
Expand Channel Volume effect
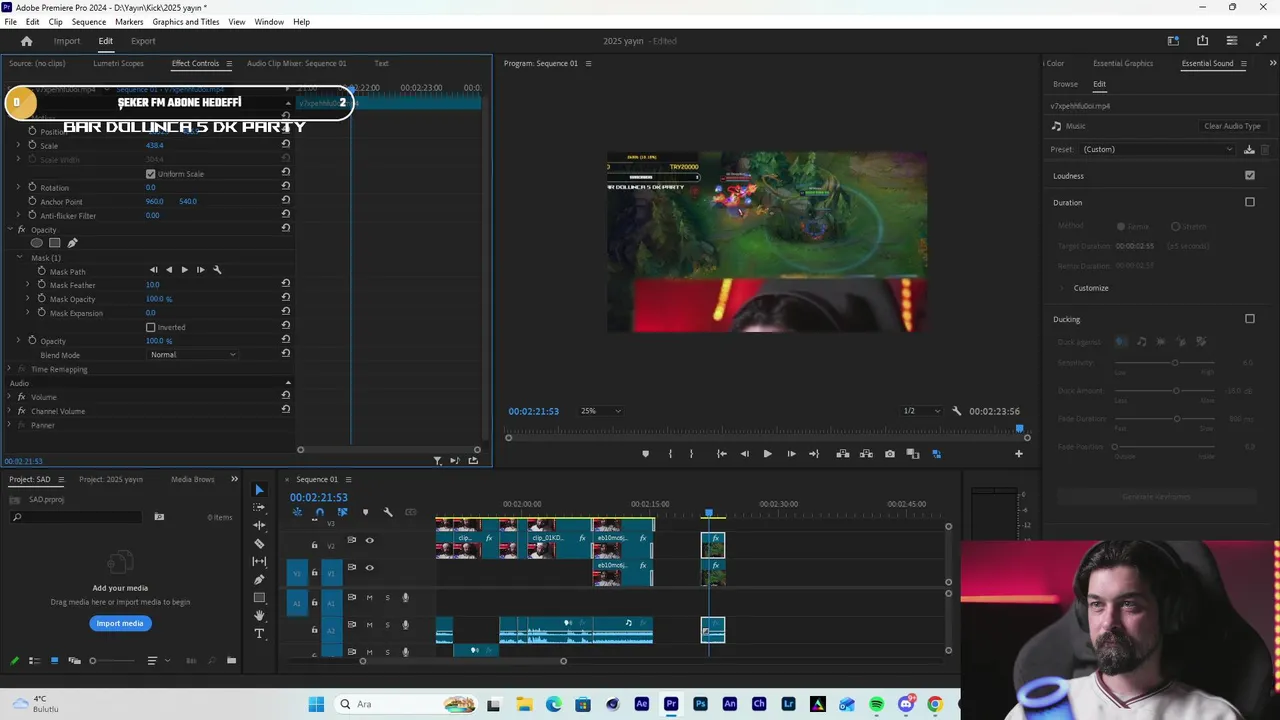[9, 411]
